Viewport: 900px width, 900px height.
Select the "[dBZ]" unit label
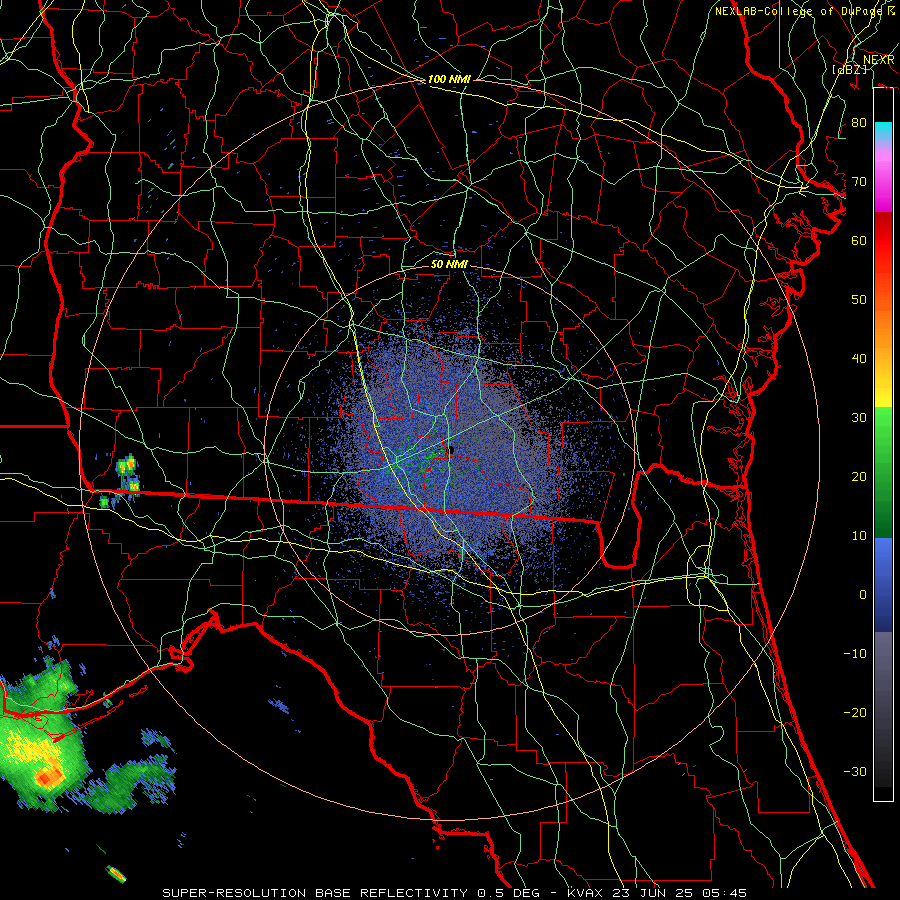(850, 69)
